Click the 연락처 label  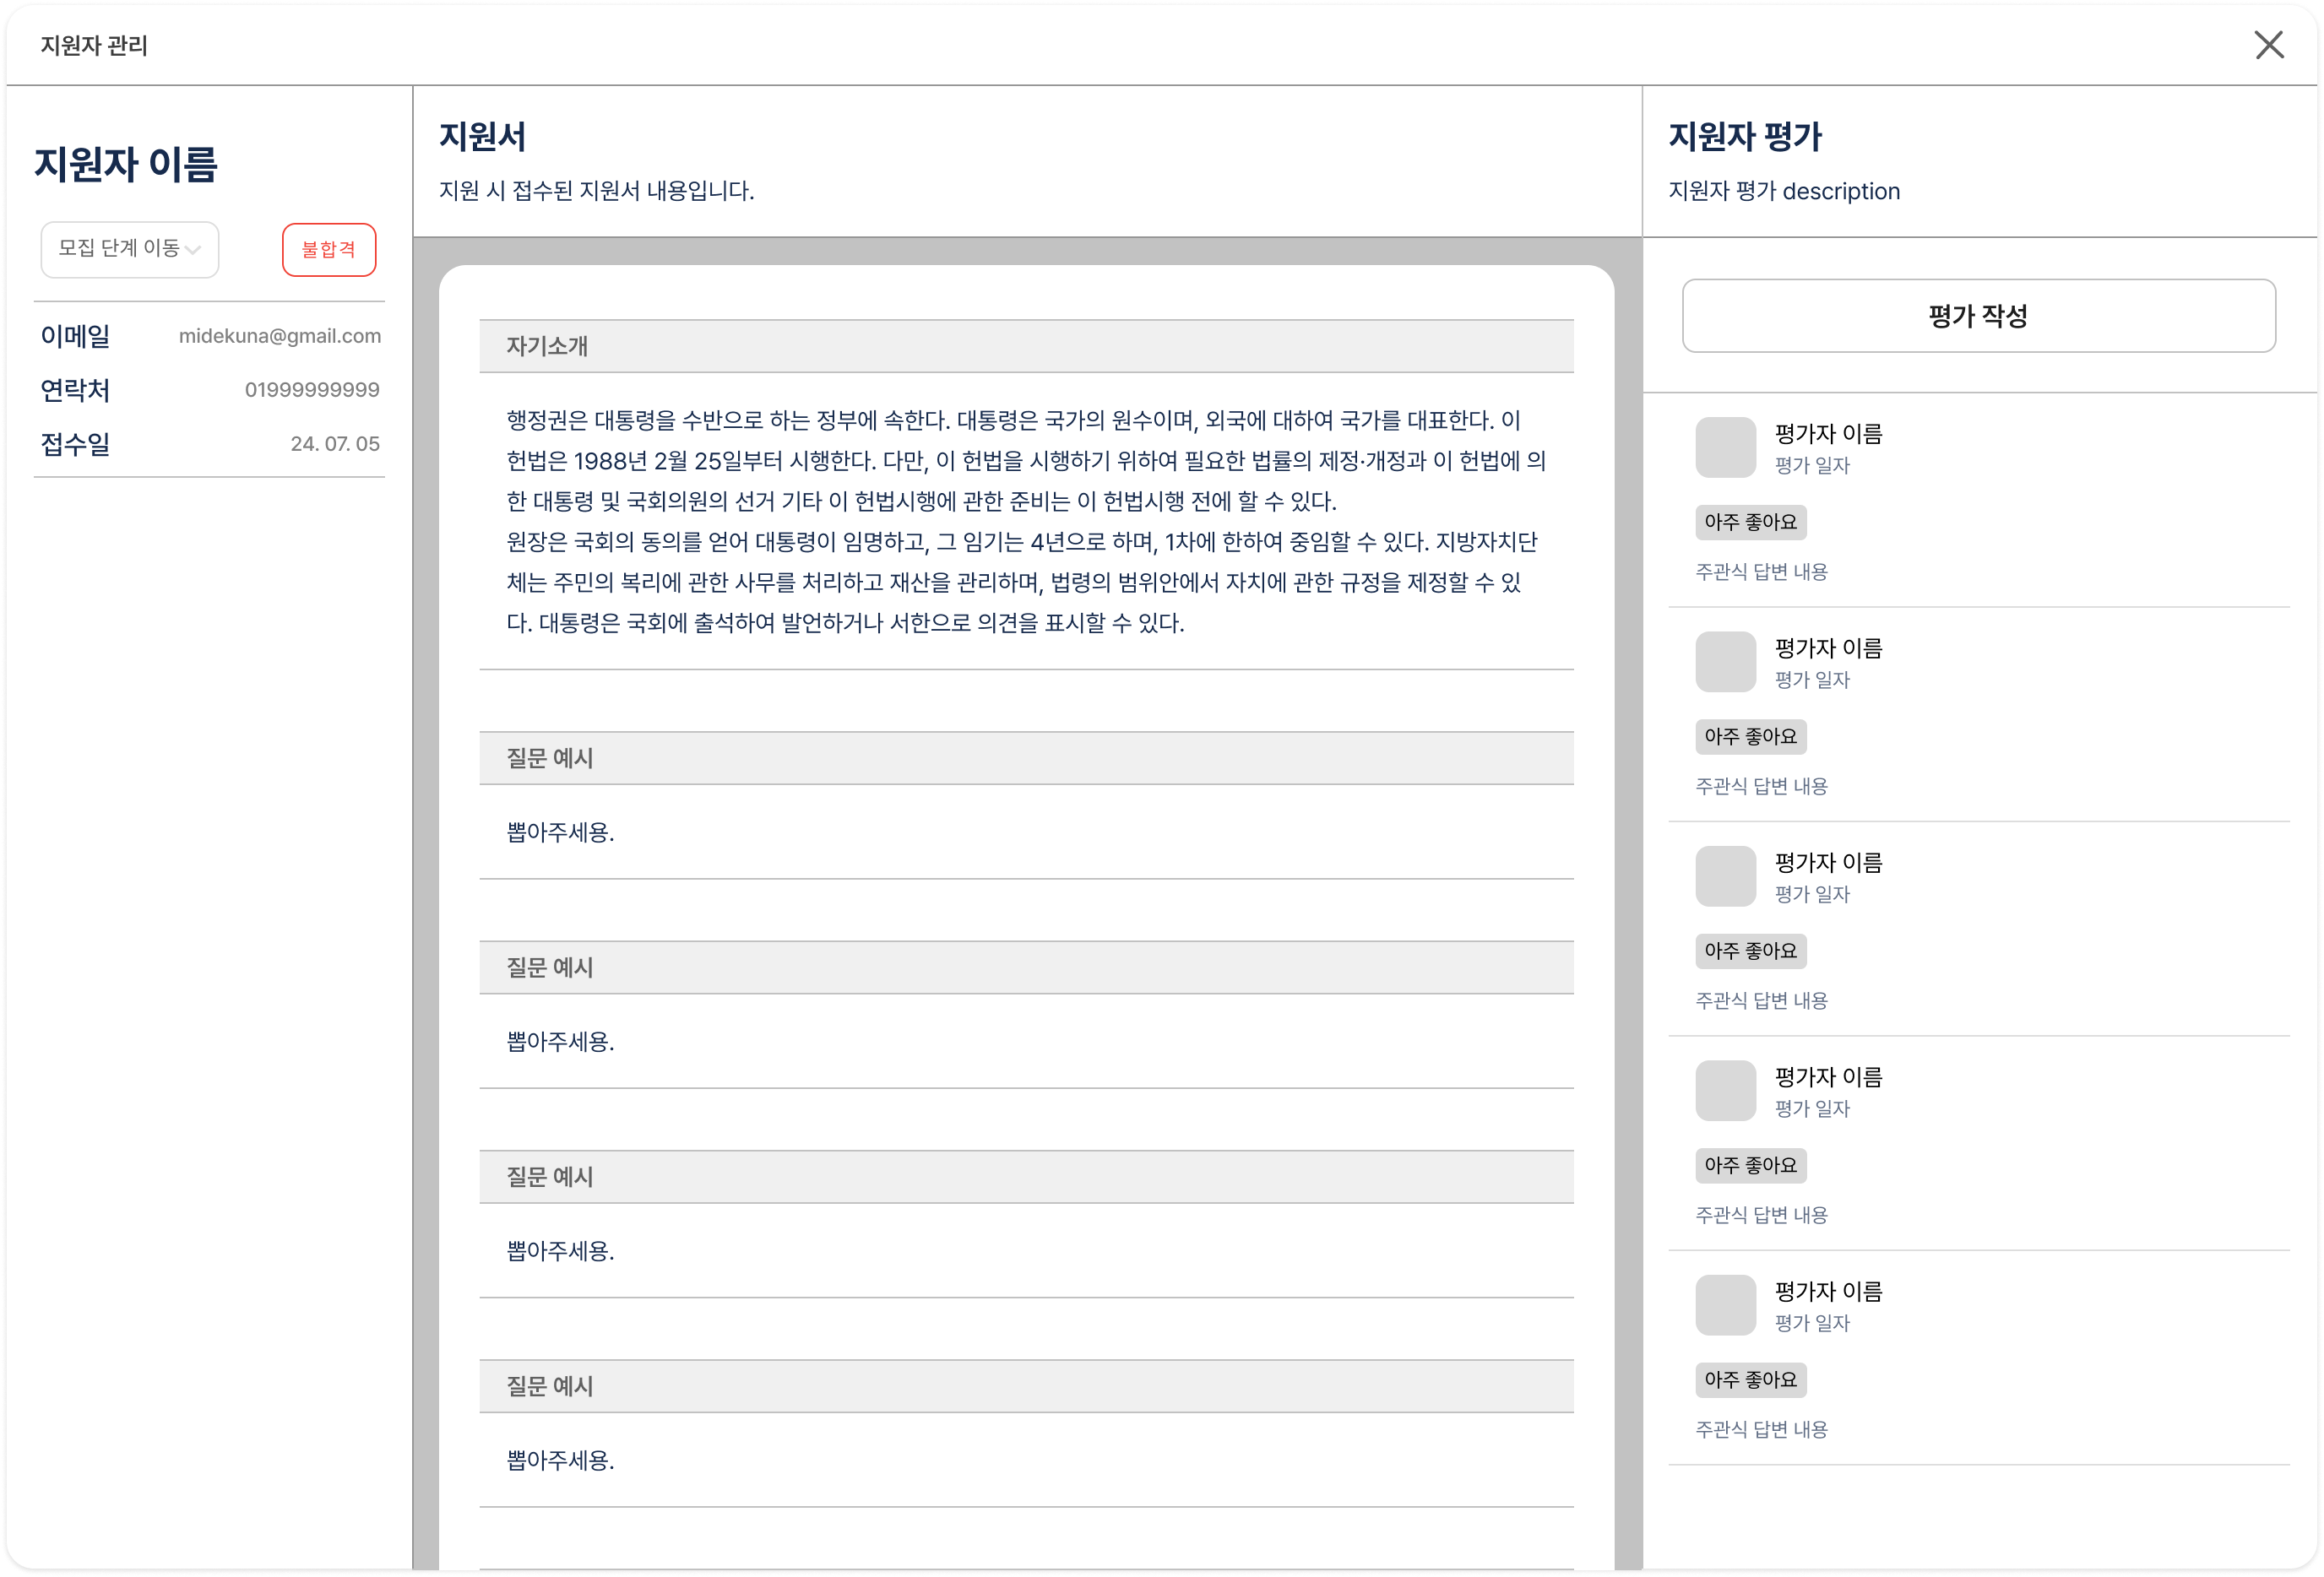pyautogui.click(x=75, y=390)
